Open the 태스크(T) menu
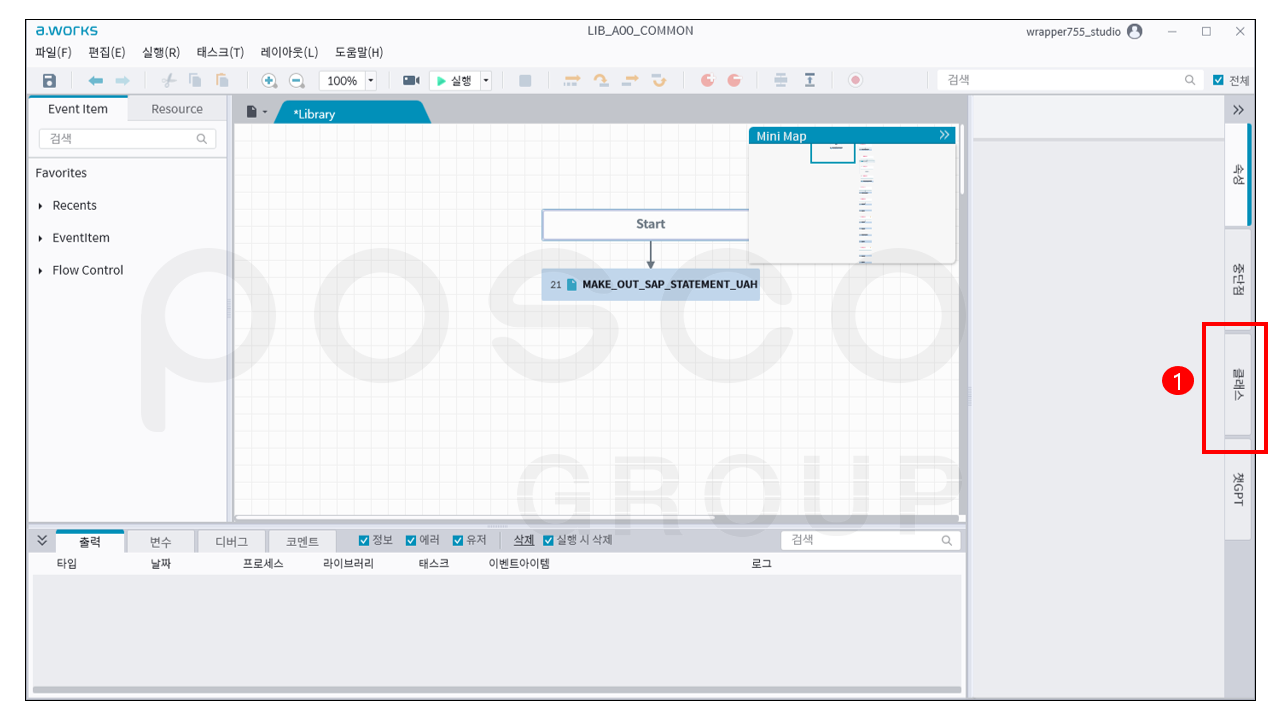This screenshot has width=1272, height=714. coord(220,53)
